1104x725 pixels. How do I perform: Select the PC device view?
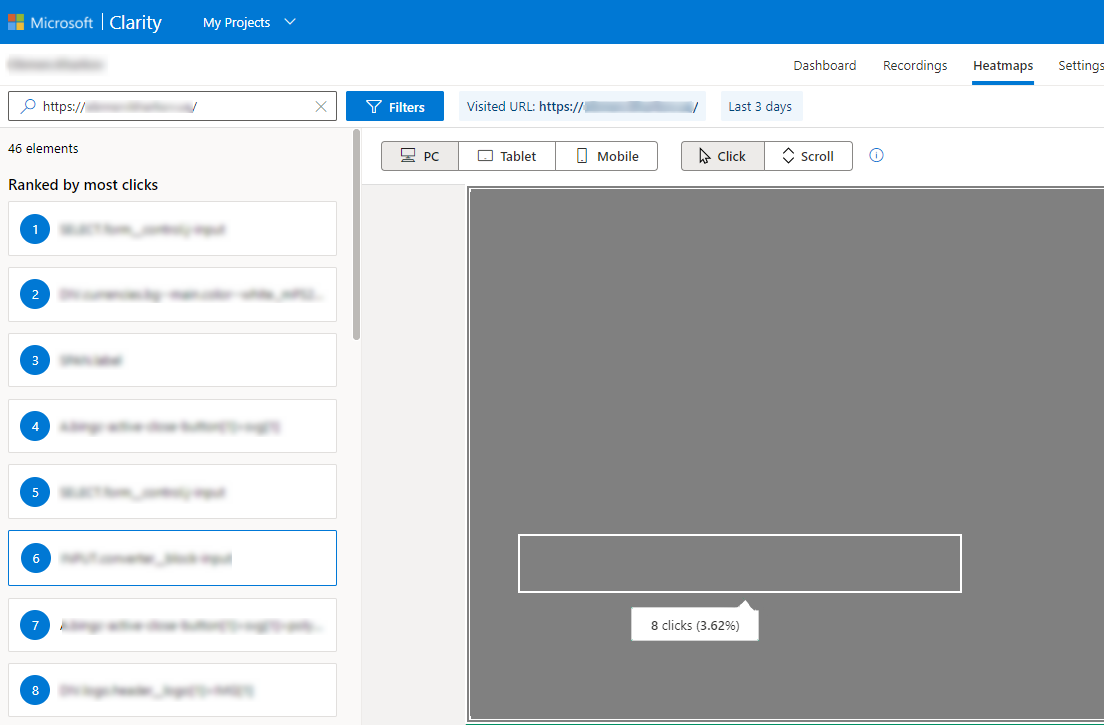pos(420,156)
